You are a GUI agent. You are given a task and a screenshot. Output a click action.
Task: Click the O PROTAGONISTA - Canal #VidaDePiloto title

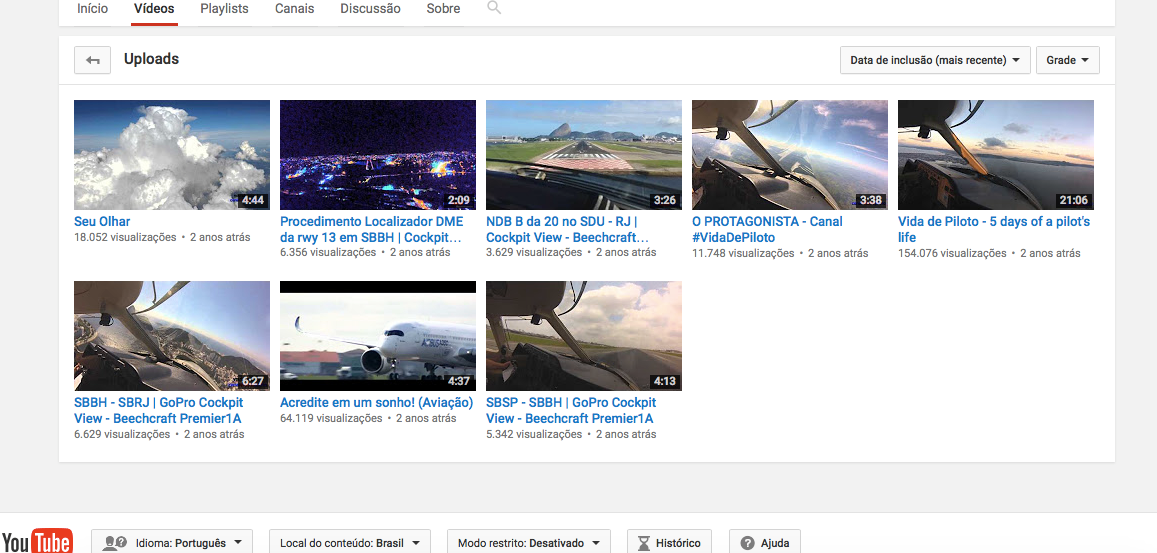[x=767, y=229]
